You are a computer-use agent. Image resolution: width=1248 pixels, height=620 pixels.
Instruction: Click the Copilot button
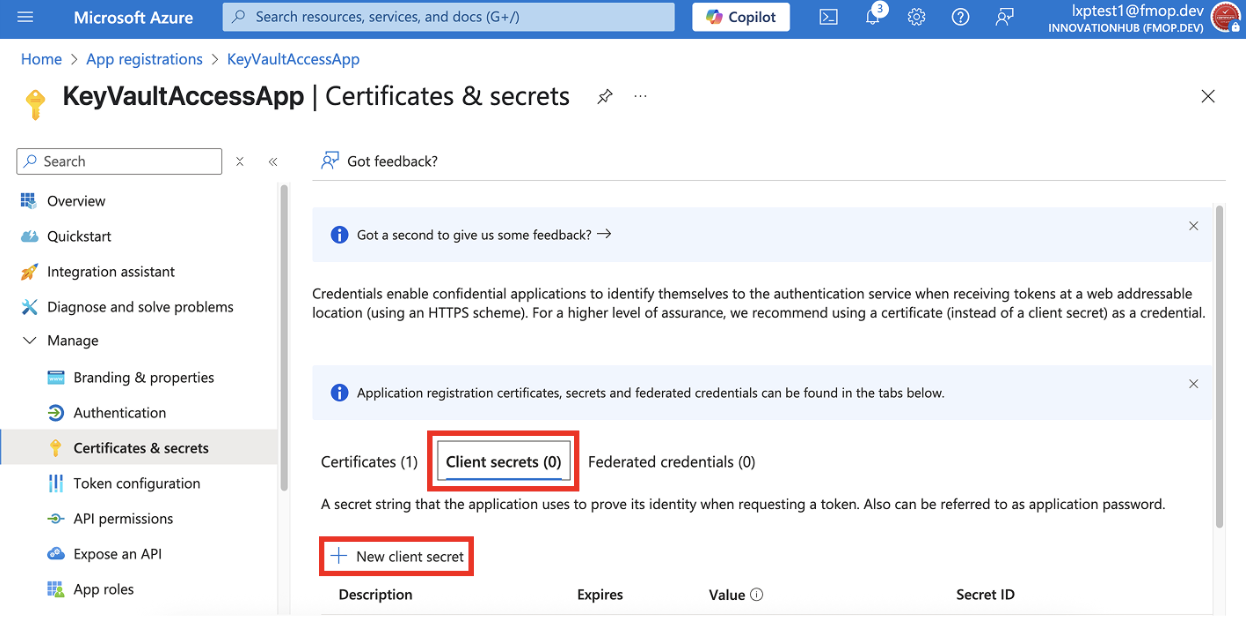741,17
